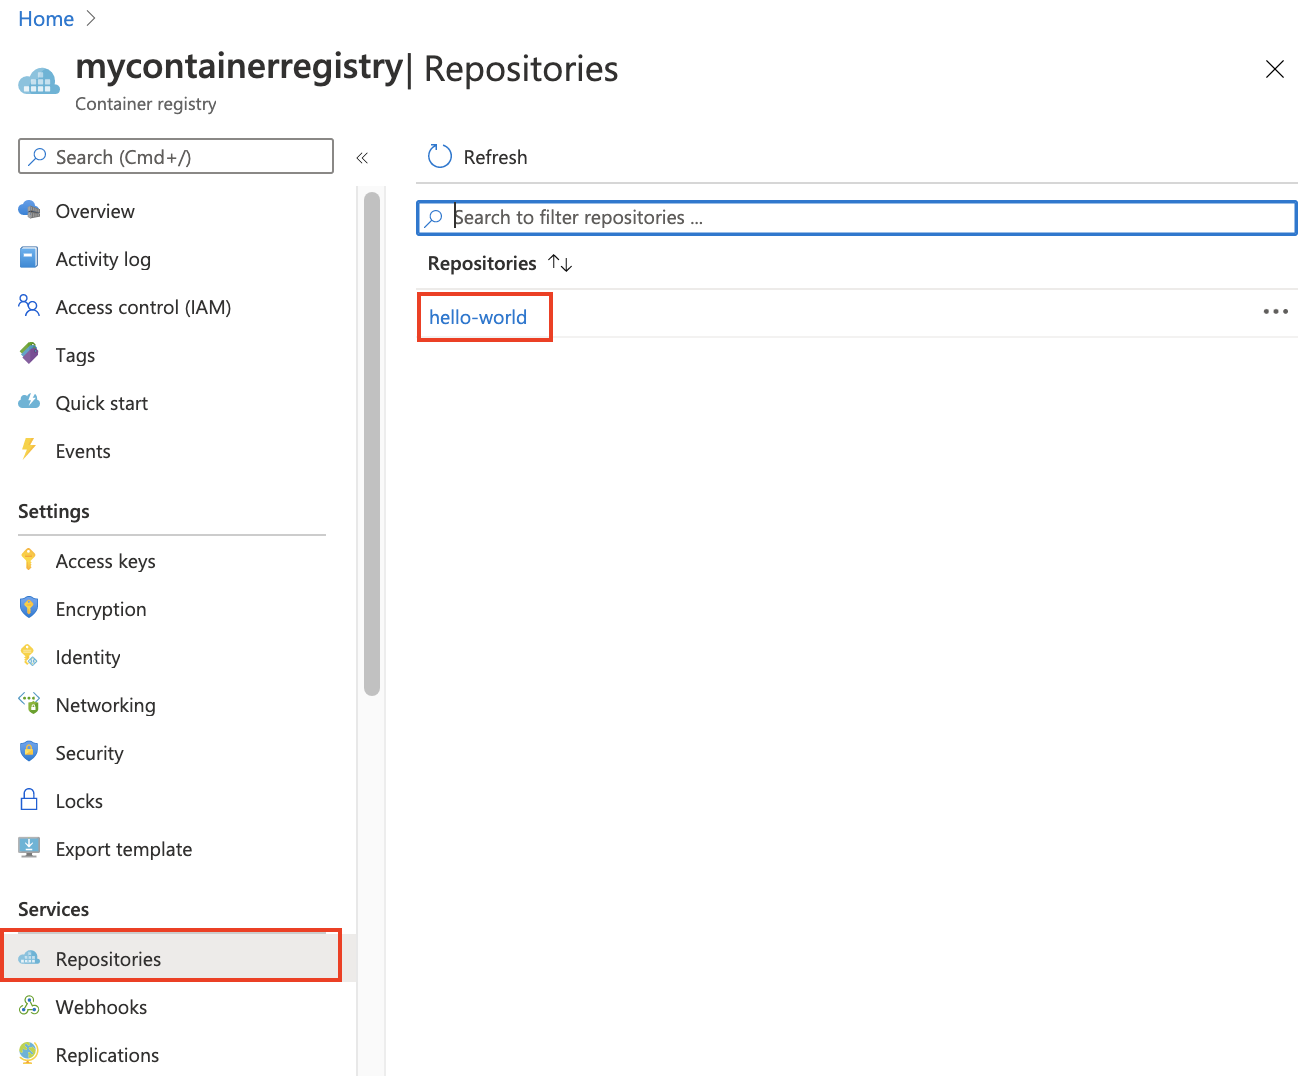Click the Identity key icon
This screenshot has width=1306, height=1076.
click(x=29, y=656)
